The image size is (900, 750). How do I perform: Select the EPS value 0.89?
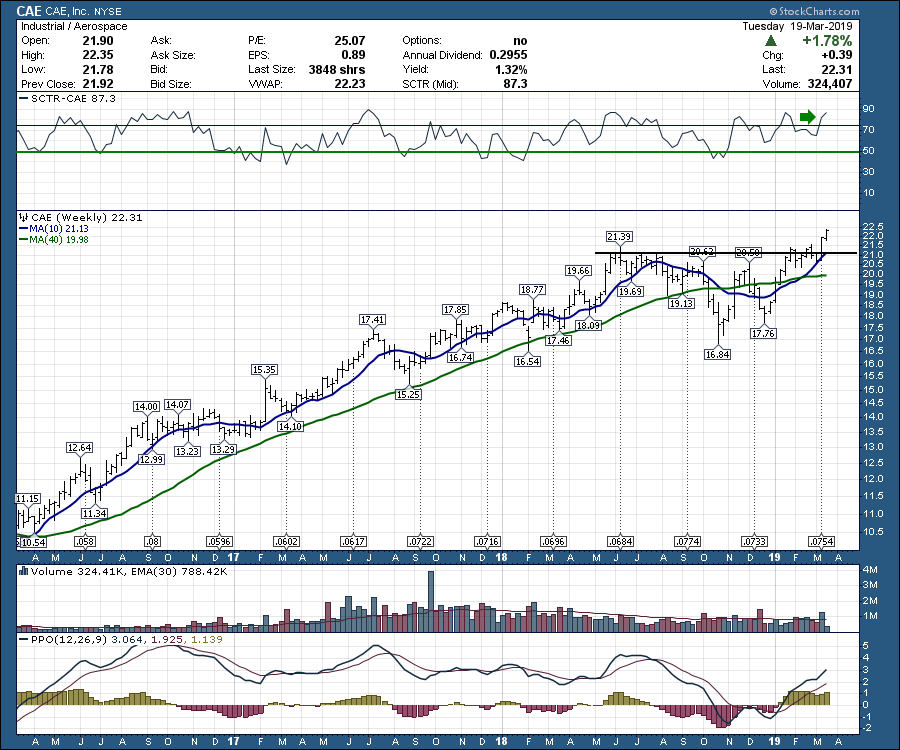(354, 55)
